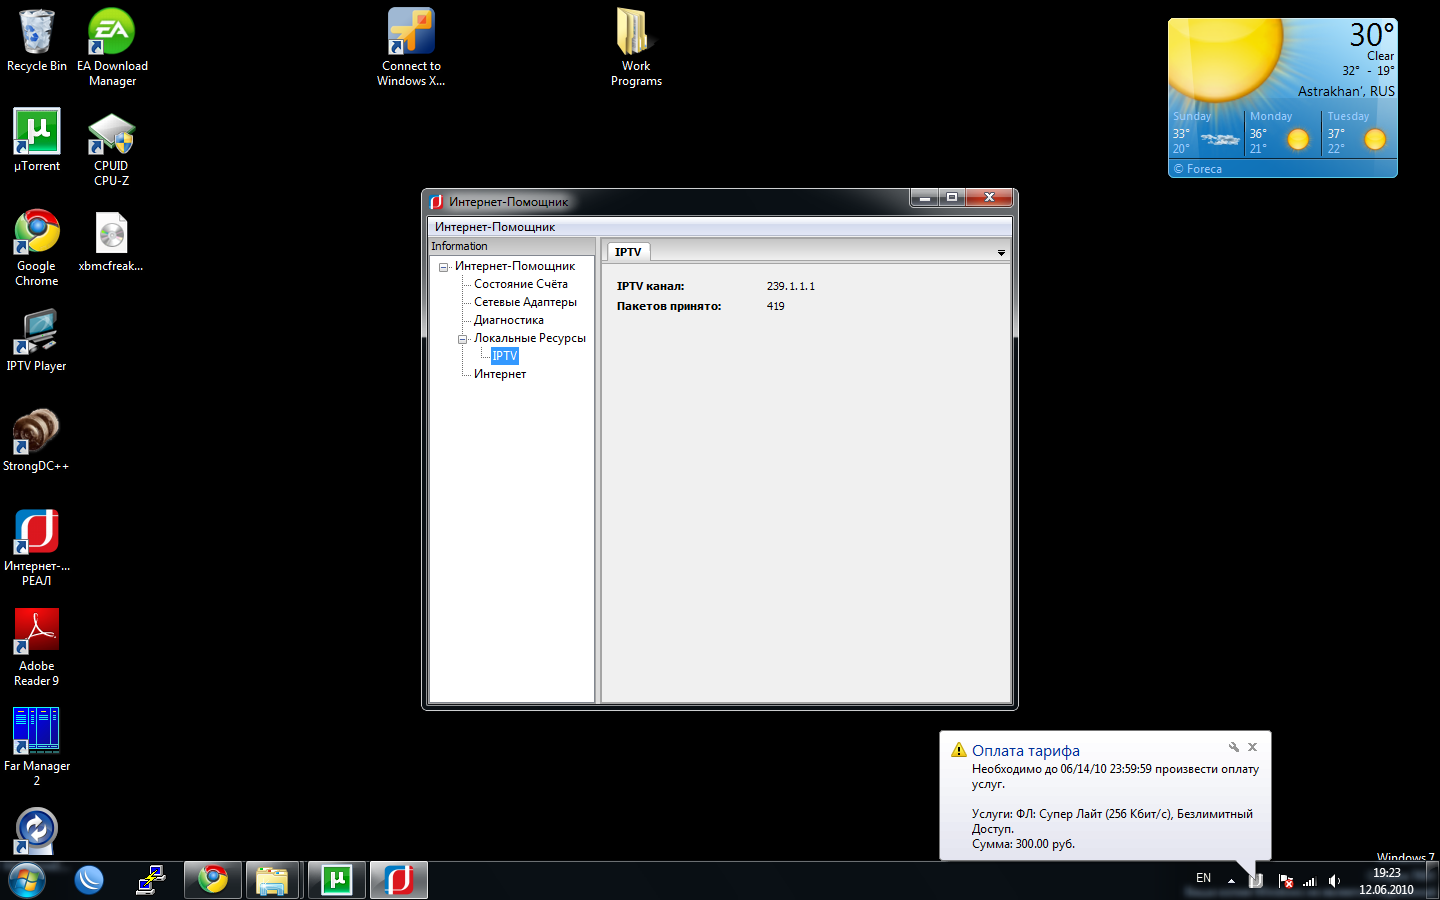This screenshot has width=1440, height=900.
Task: Show hidden system tray icons
Action: (x=1231, y=881)
